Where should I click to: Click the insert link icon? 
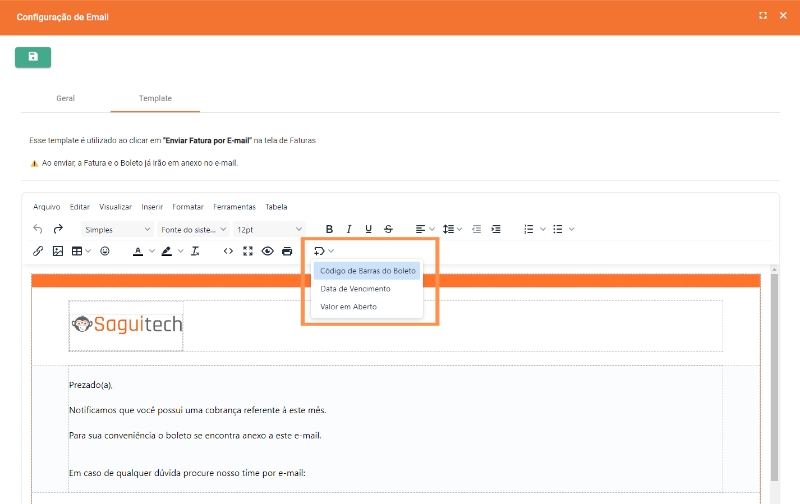pyautogui.click(x=38, y=251)
